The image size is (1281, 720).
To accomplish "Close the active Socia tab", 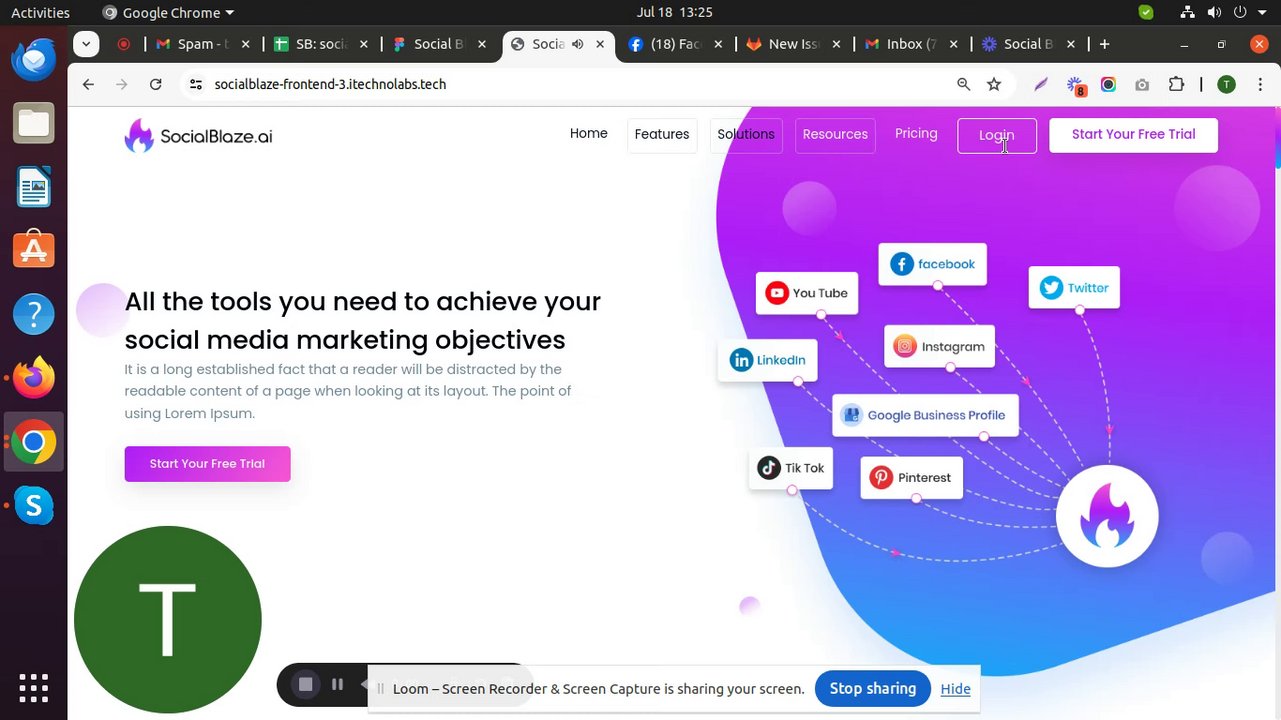I will (600, 44).
